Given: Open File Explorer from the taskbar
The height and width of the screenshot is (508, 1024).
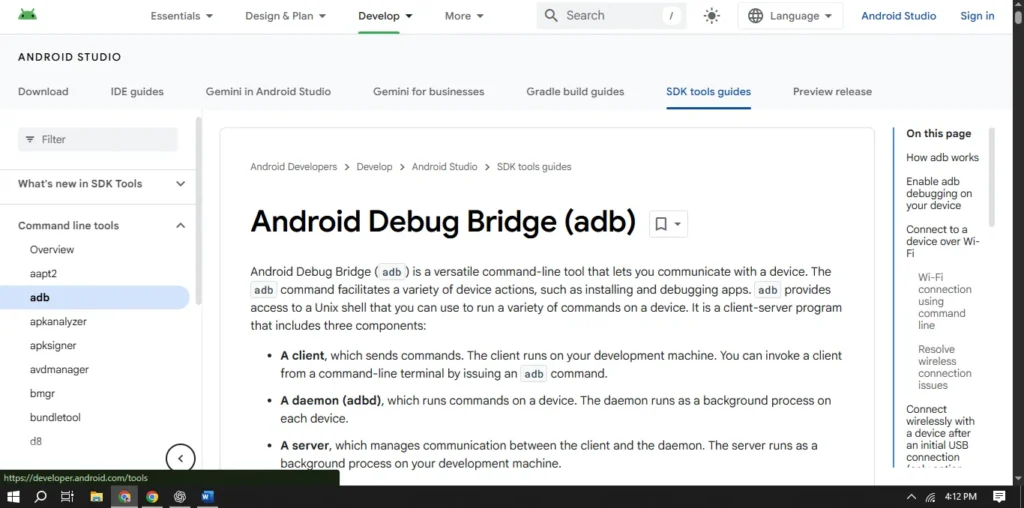Looking at the screenshot, I should pyautogui.click(x=96, y=496).
